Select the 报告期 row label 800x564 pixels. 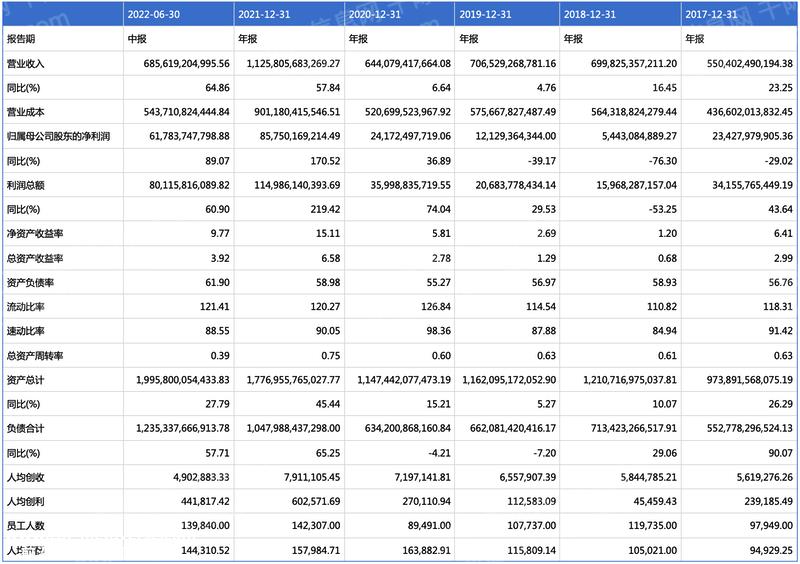pos(21,39)
